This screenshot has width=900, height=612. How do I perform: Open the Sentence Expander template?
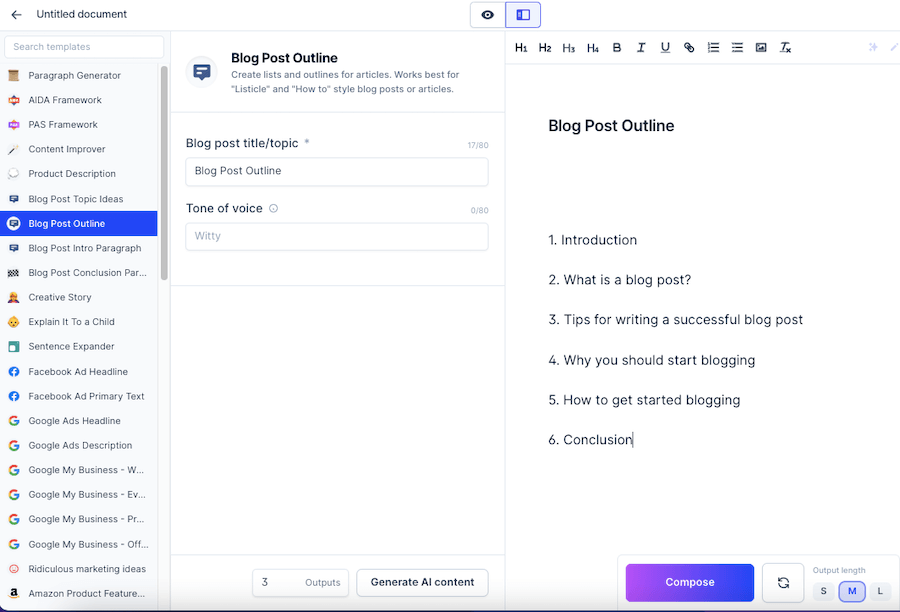tap(79, 347)
